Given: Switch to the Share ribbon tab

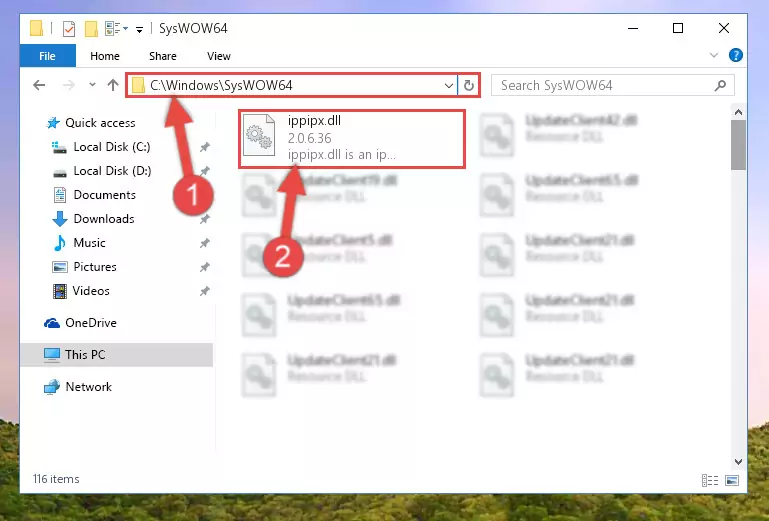Looking at the screenshot, I should click(x=162, y=56).
